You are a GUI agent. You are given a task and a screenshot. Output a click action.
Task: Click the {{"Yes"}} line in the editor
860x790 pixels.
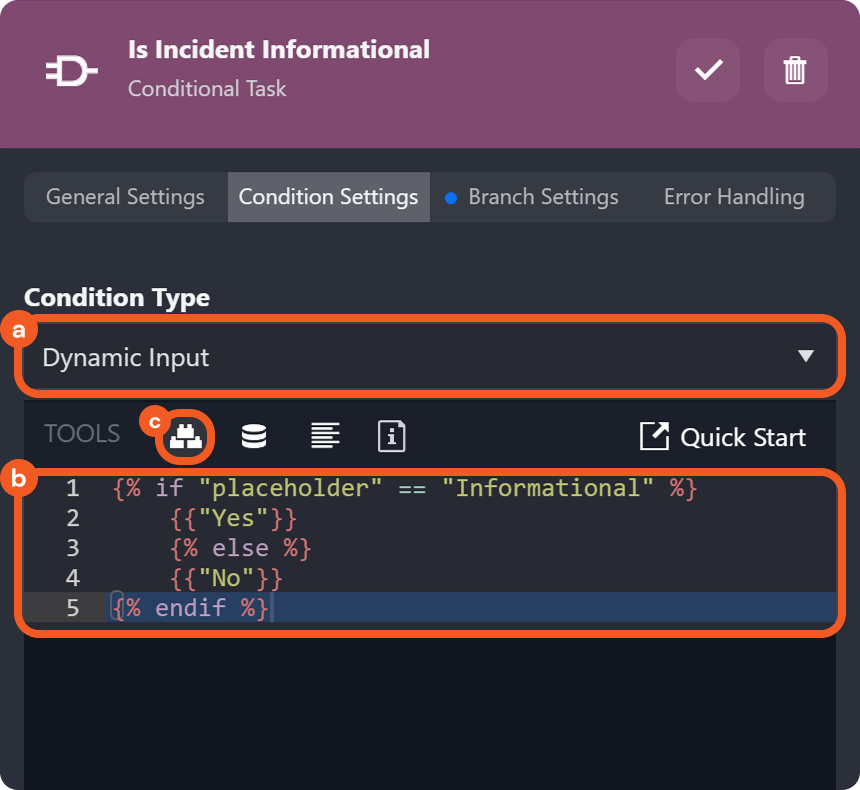tap(233, 518)
